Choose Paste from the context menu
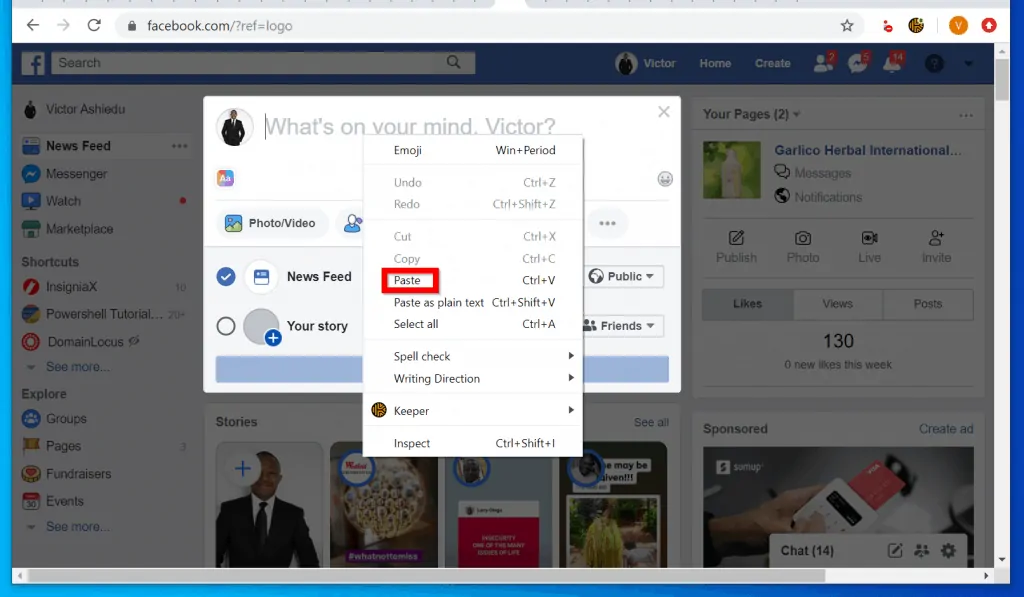This screenshot has width=1024, height=597. (473, 280)
